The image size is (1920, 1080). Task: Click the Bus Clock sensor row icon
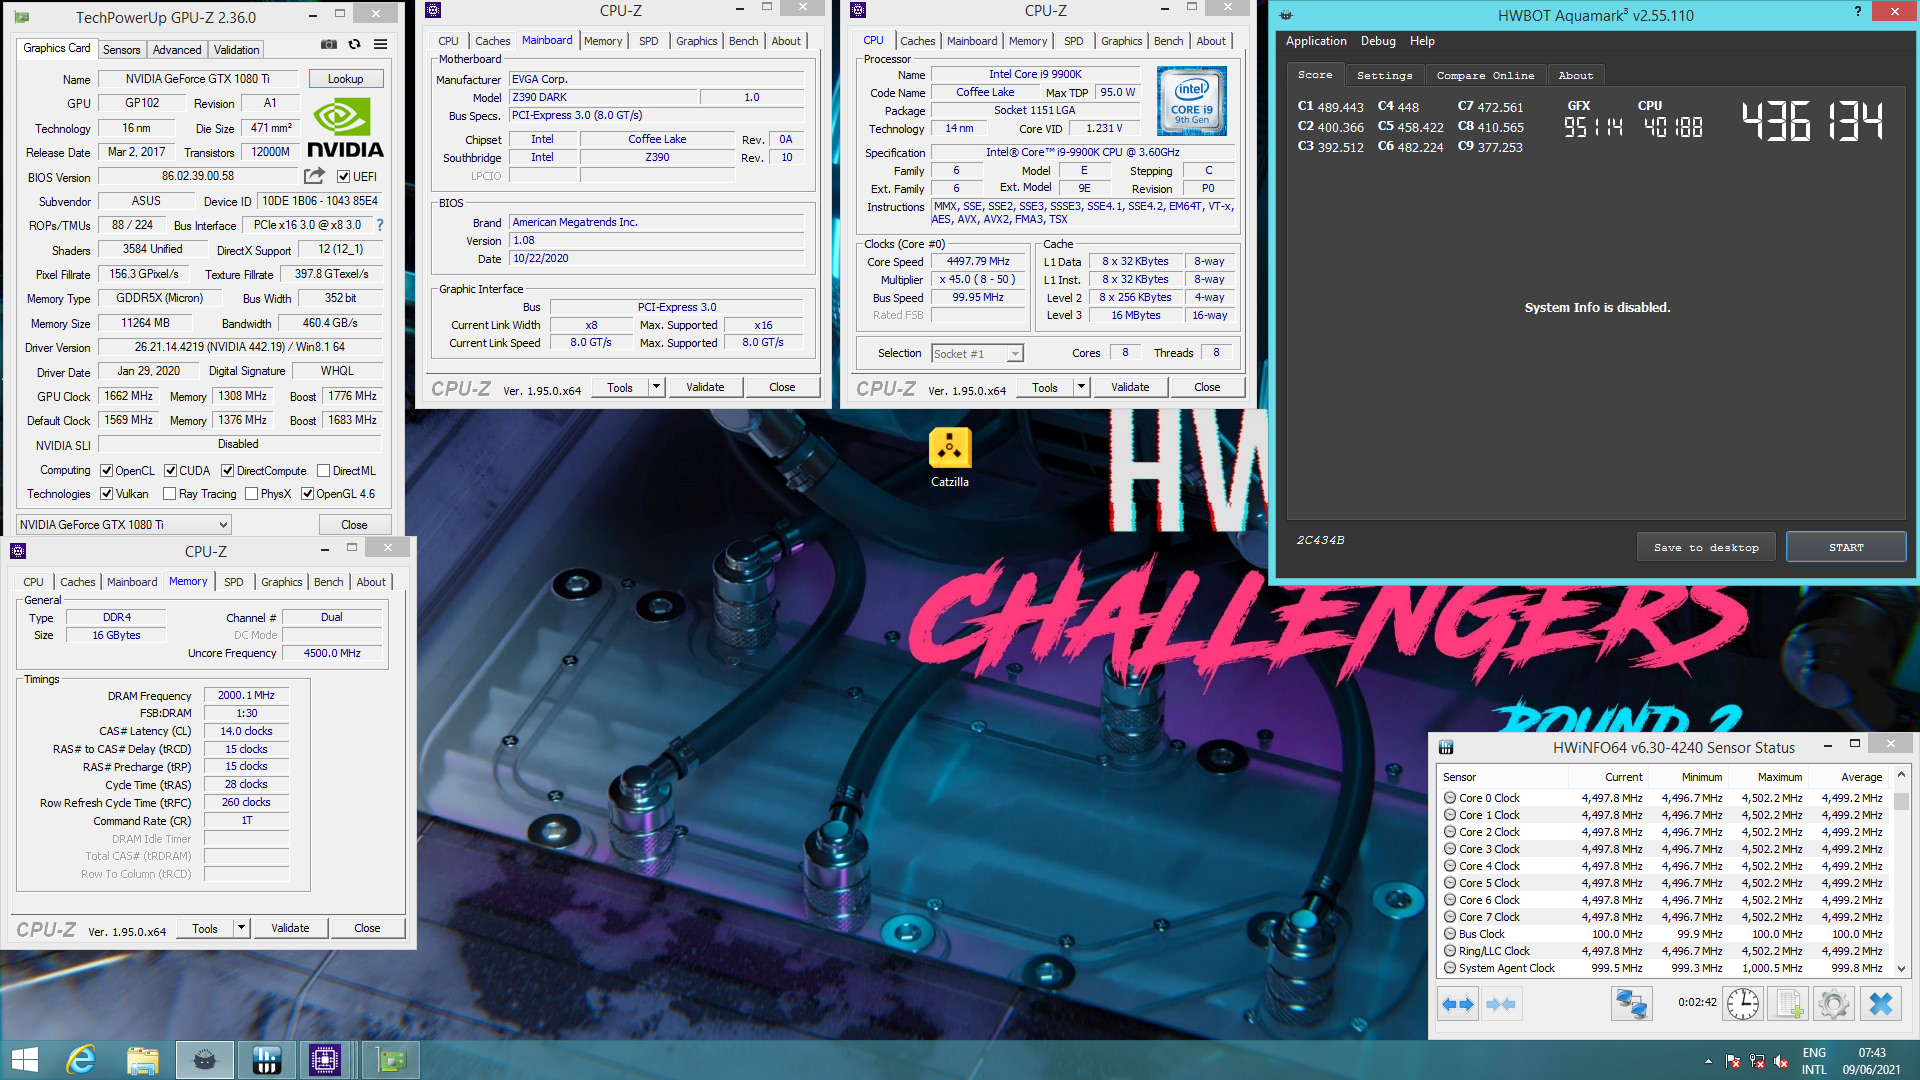click(x=1450, y=934)
